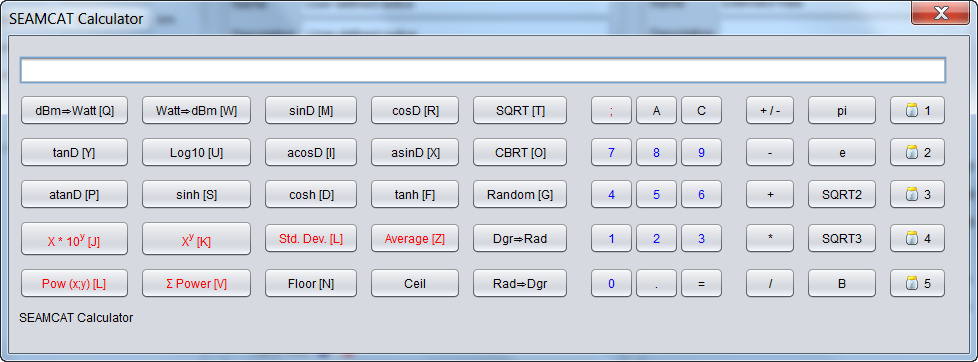Click the Pow (x;y) [L] button
978x362 pixels.
(x=74, y=283)
